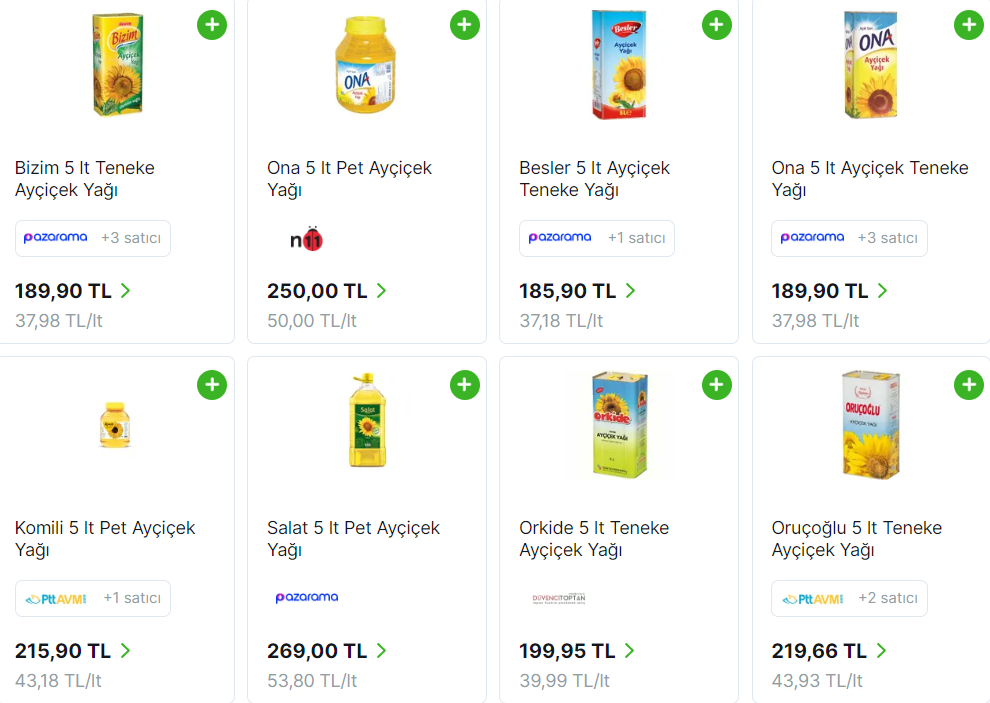Tap plus icon on Oruçoğlu Teneke card

click(968, 385)
